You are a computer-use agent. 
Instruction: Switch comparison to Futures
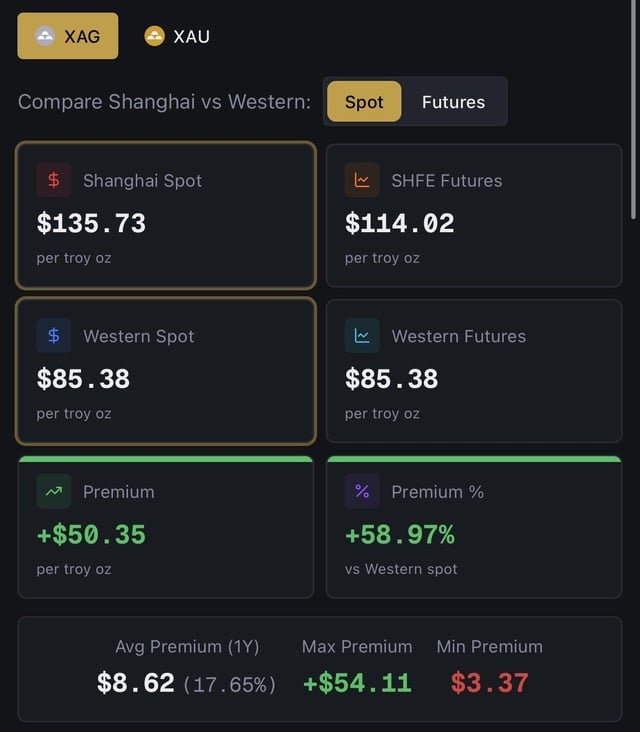(453, 102)
